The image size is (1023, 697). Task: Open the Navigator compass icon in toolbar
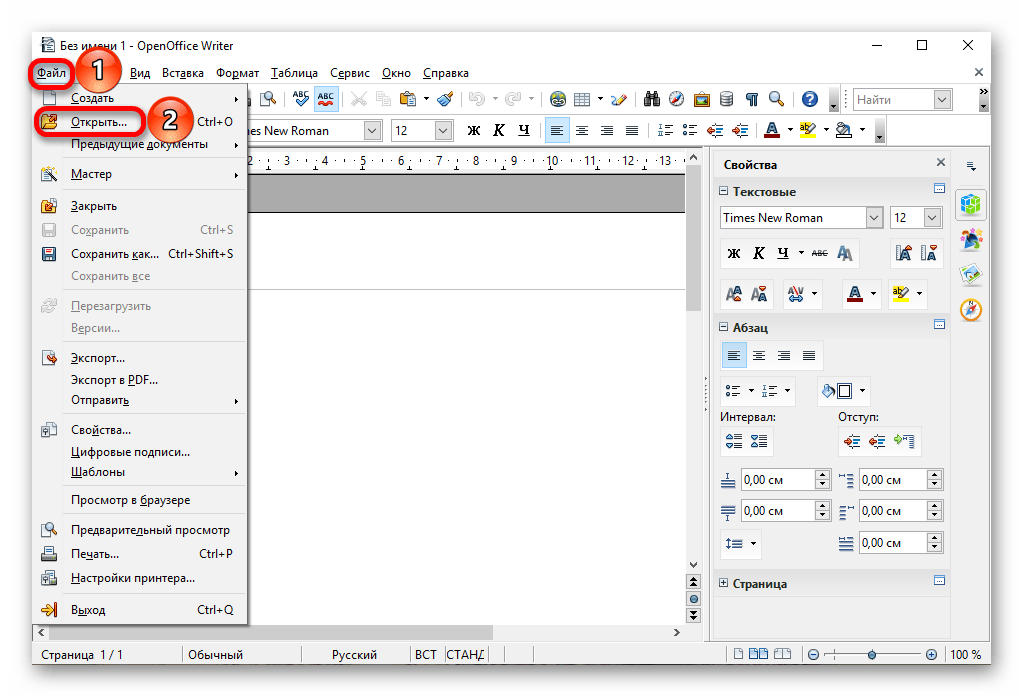click(677, 99)
